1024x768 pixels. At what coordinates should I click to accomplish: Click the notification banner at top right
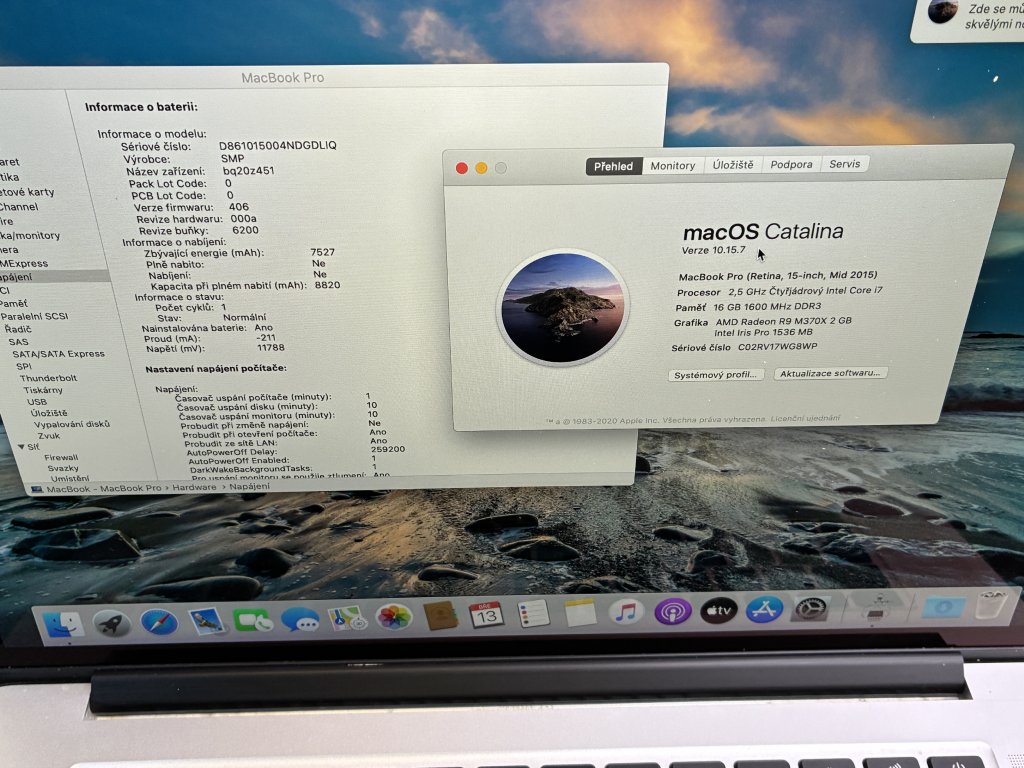967,20
